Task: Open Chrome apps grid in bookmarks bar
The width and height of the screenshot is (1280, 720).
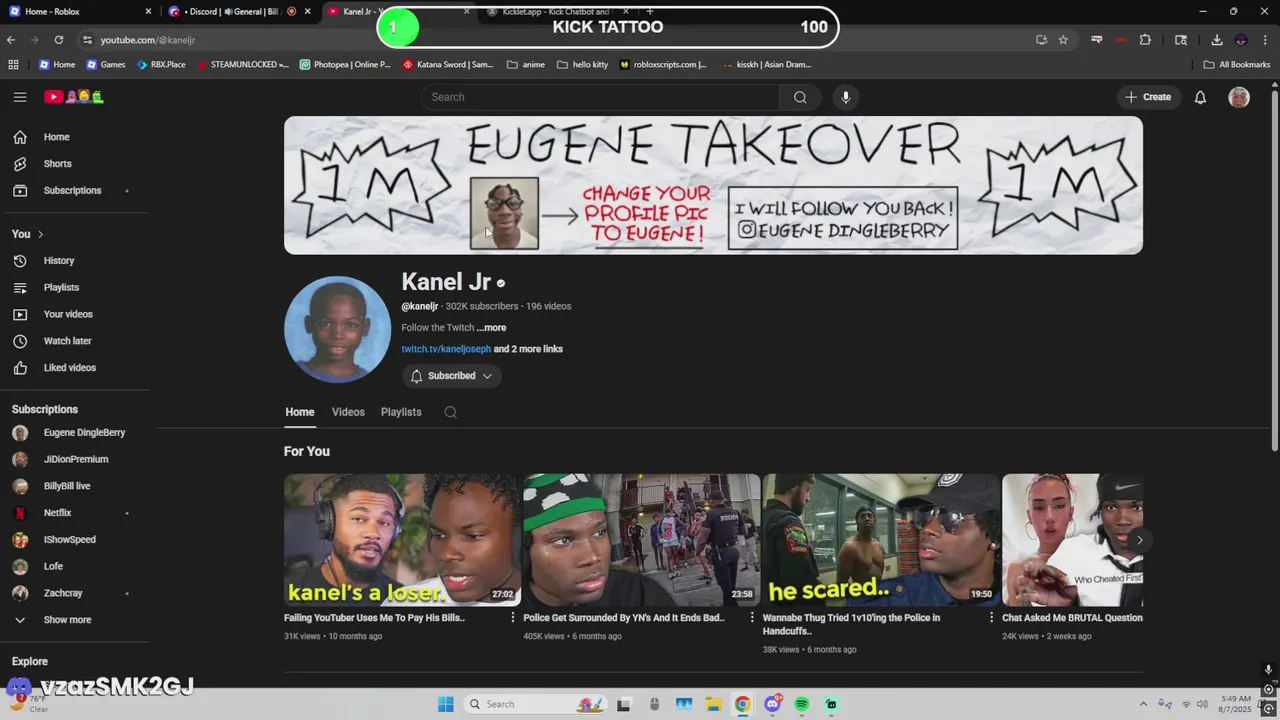Action: click(x=13, y=64)
